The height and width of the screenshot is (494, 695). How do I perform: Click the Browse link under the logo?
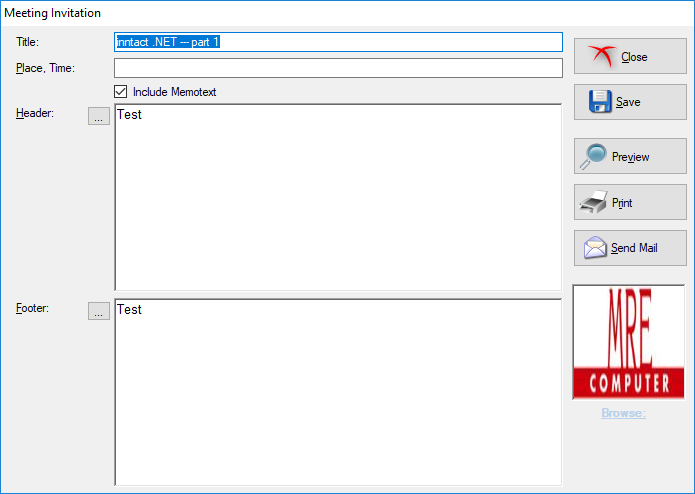[x=623, y=413]
